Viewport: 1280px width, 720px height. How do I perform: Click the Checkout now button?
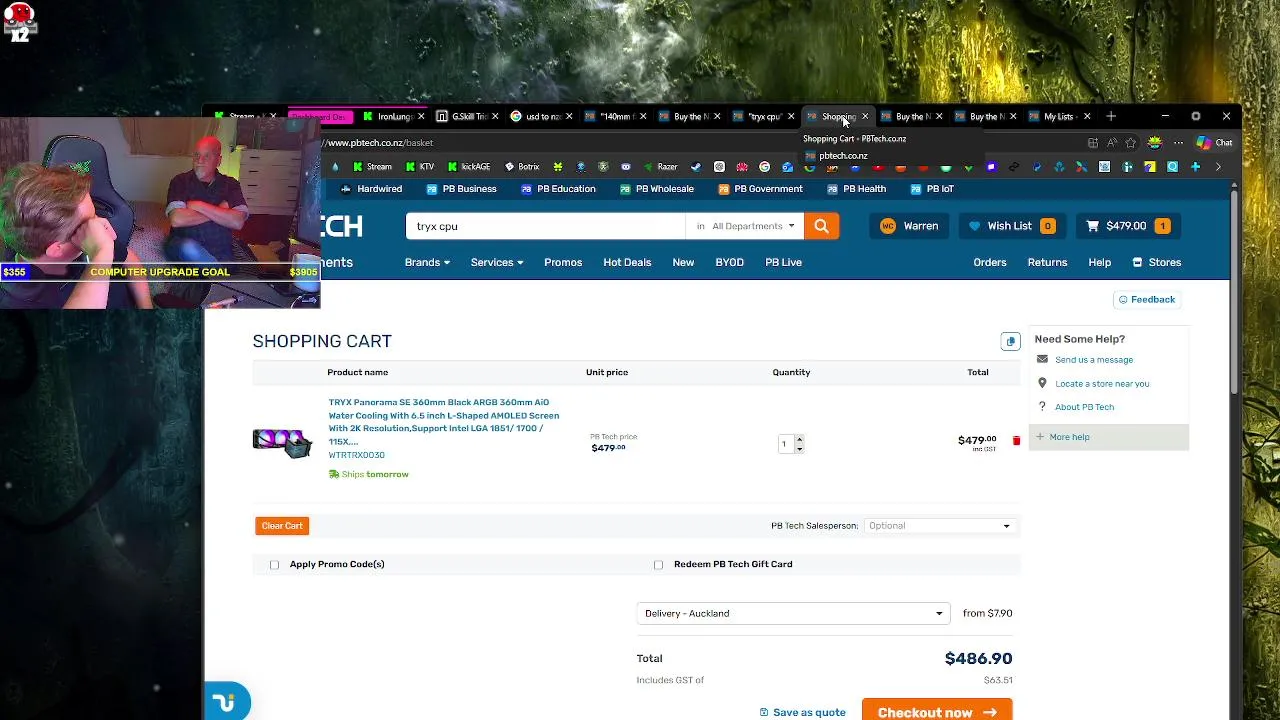point(937,711)
